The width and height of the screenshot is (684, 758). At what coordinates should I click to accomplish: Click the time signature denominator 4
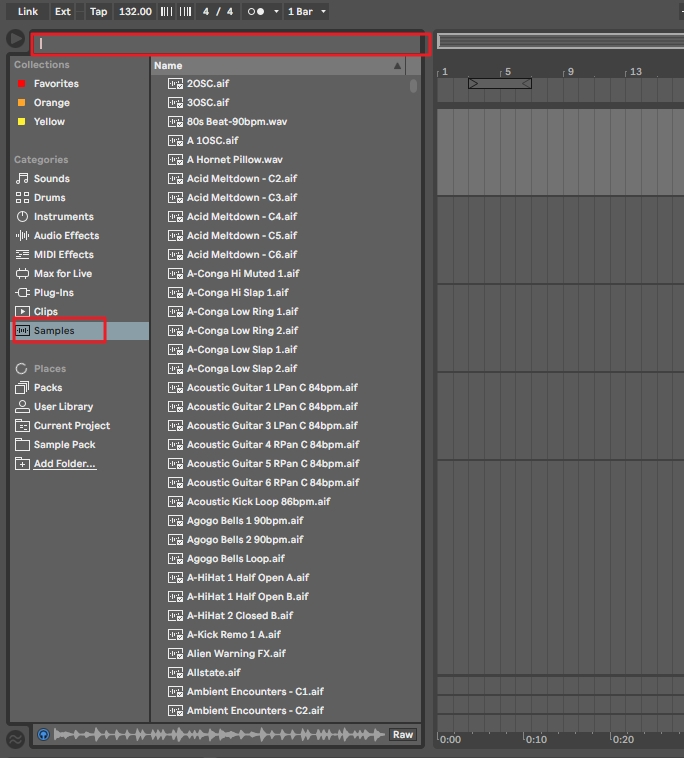click(x=230, y=12)
